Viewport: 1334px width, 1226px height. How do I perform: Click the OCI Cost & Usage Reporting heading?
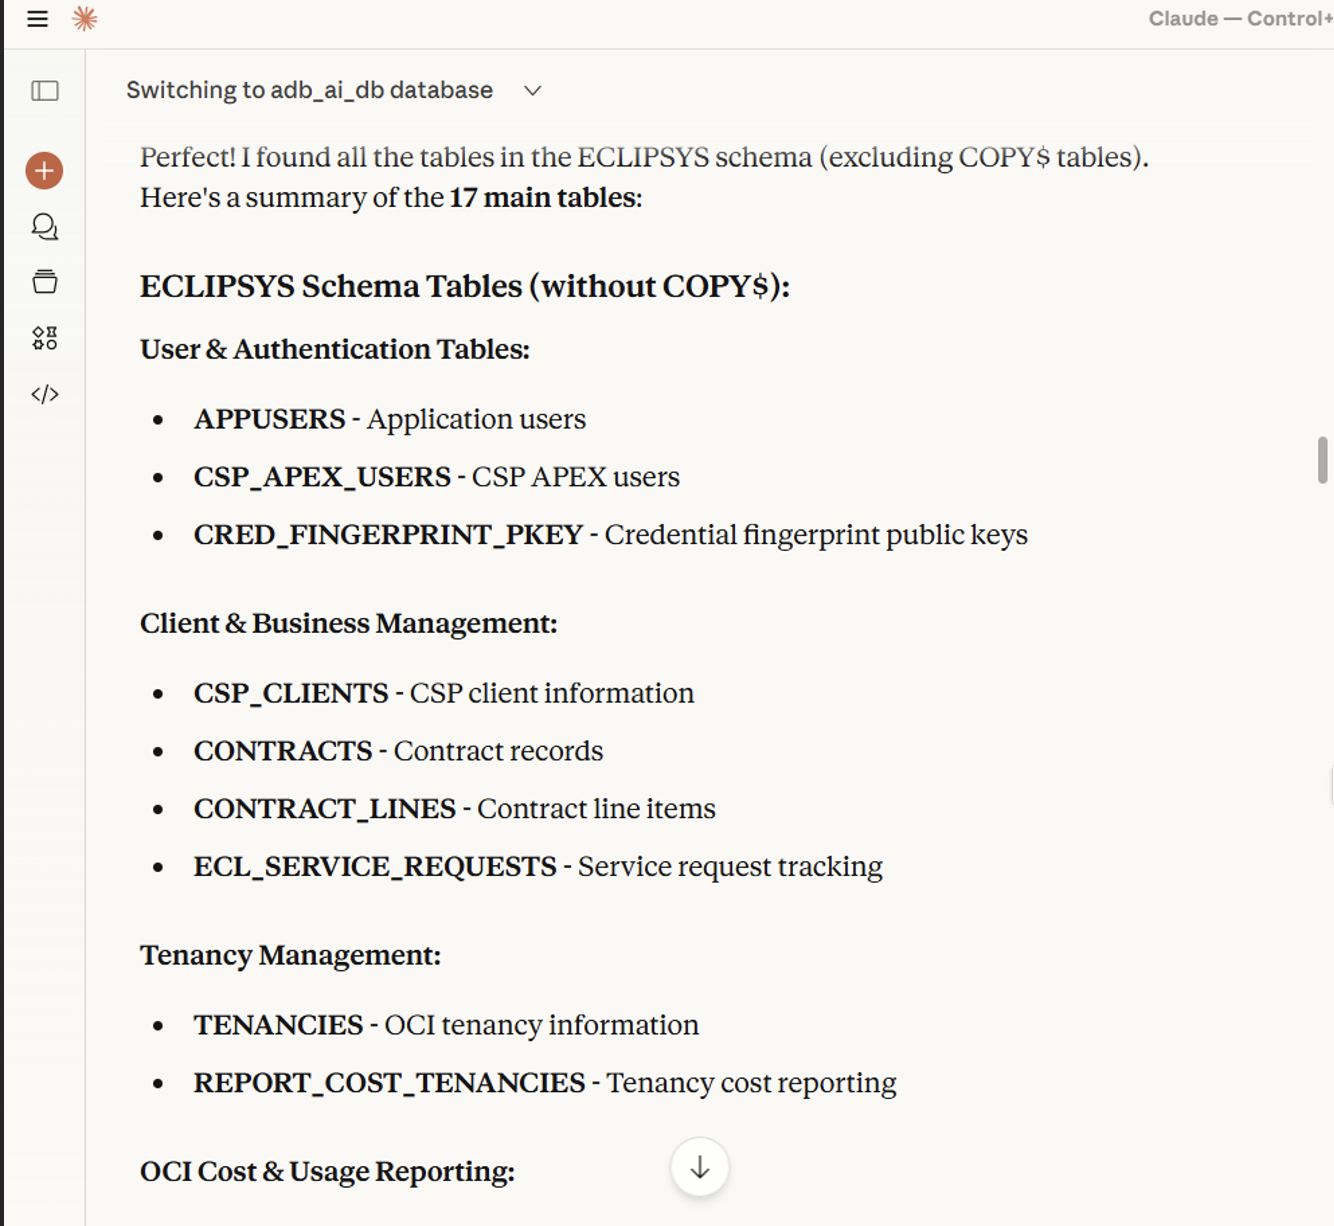pyautogui.click(x=327, y=1171)
